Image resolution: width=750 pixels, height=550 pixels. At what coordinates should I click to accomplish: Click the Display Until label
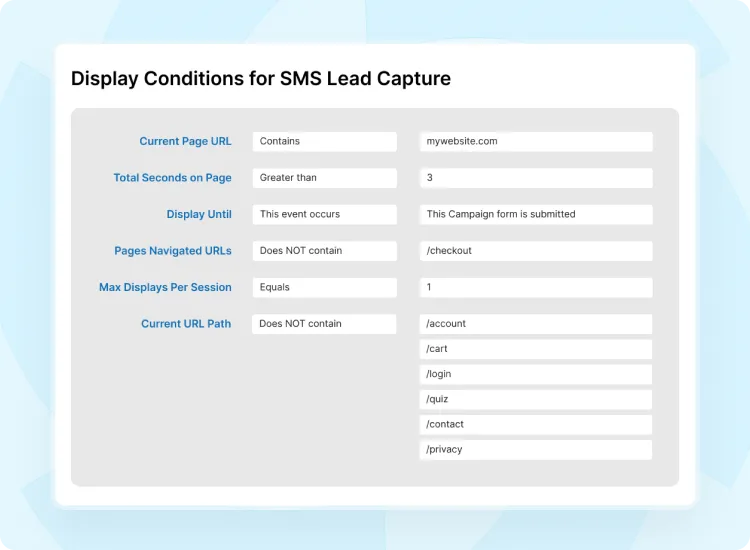[199, 214]
